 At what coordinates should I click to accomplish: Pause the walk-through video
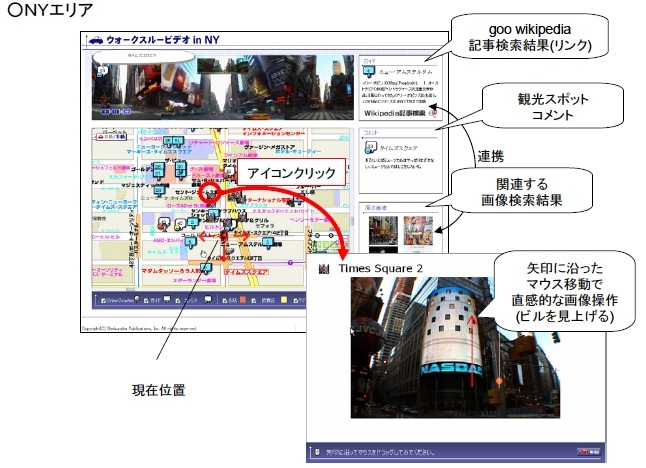[x=116, y=112]
